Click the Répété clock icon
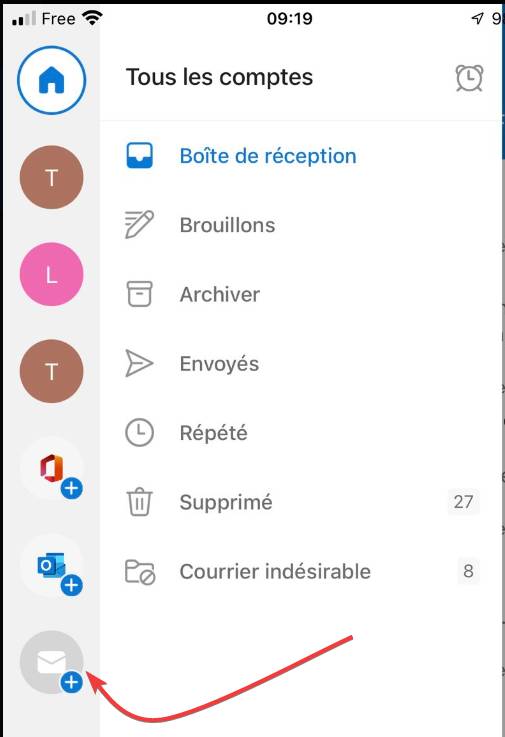 click(139, 432)
